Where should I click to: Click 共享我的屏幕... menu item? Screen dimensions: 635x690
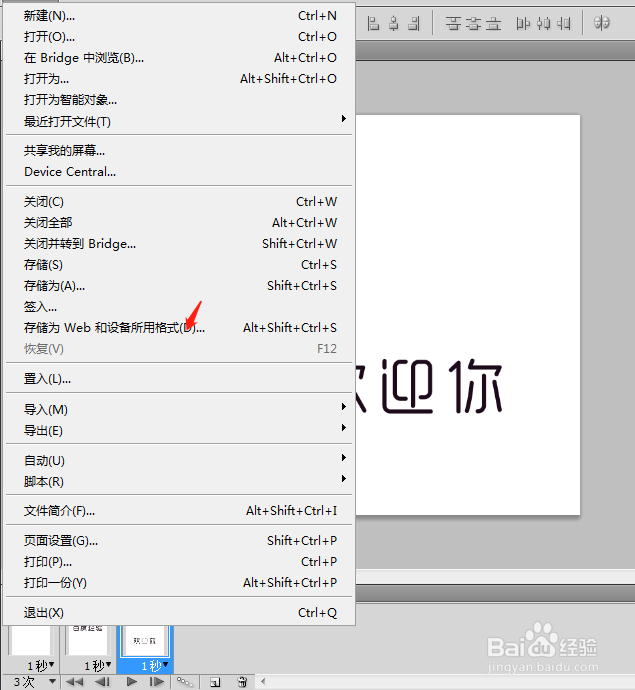coord(179,150)
